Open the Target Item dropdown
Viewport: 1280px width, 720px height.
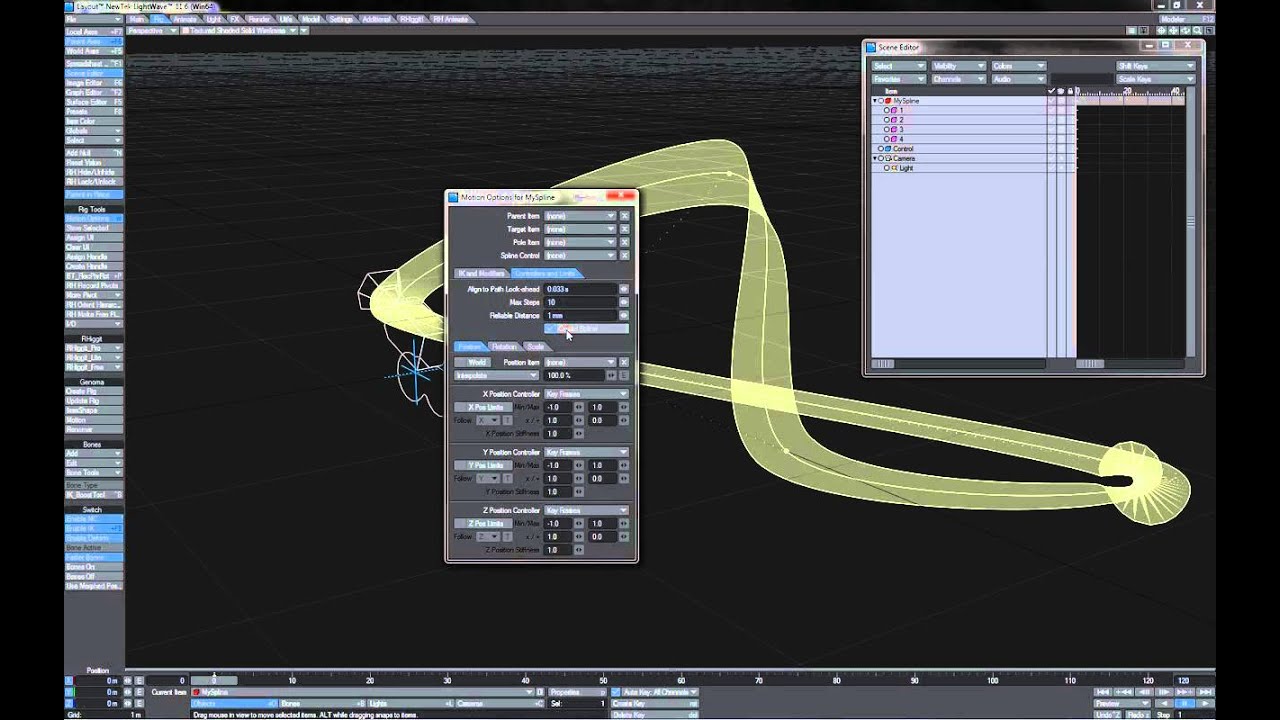[x=580, y=229]
